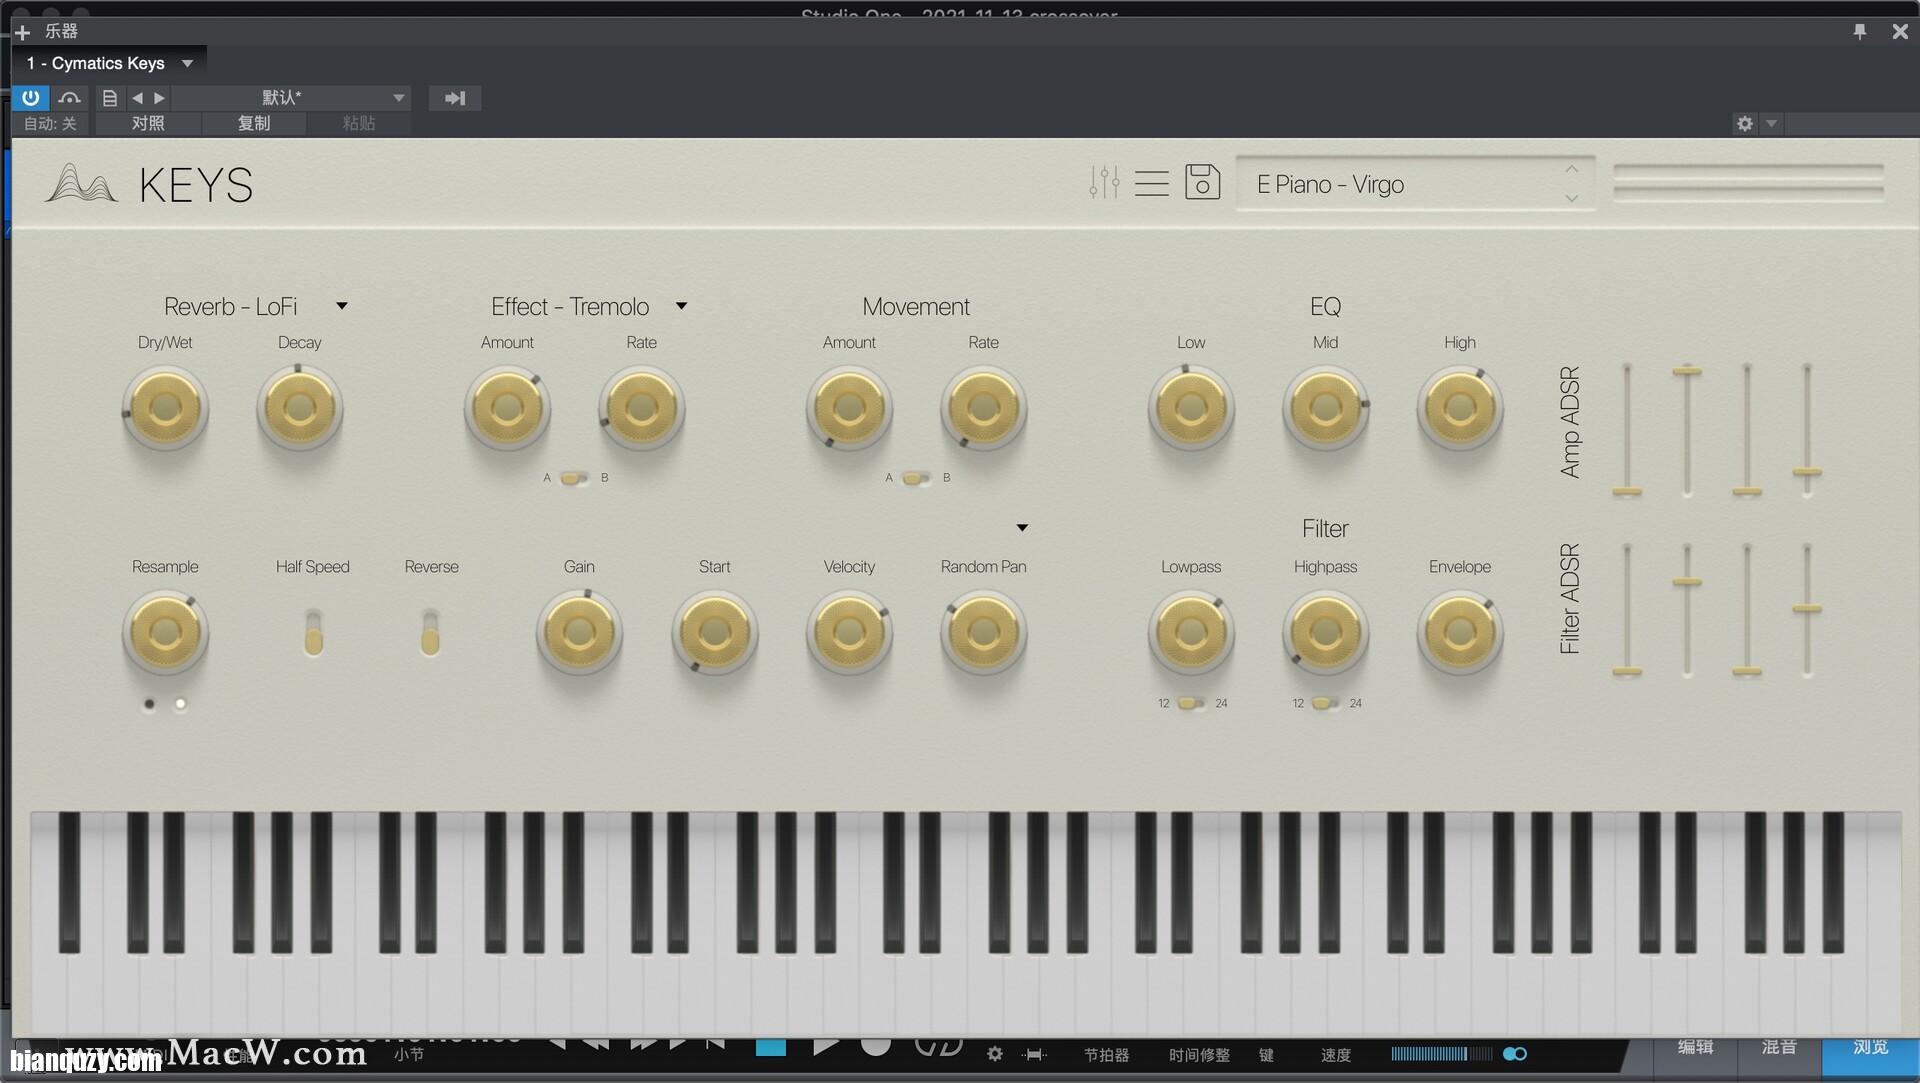1920x1083 pixels.
Task: Select next preset with down chevron
Action: (1571, 198)
